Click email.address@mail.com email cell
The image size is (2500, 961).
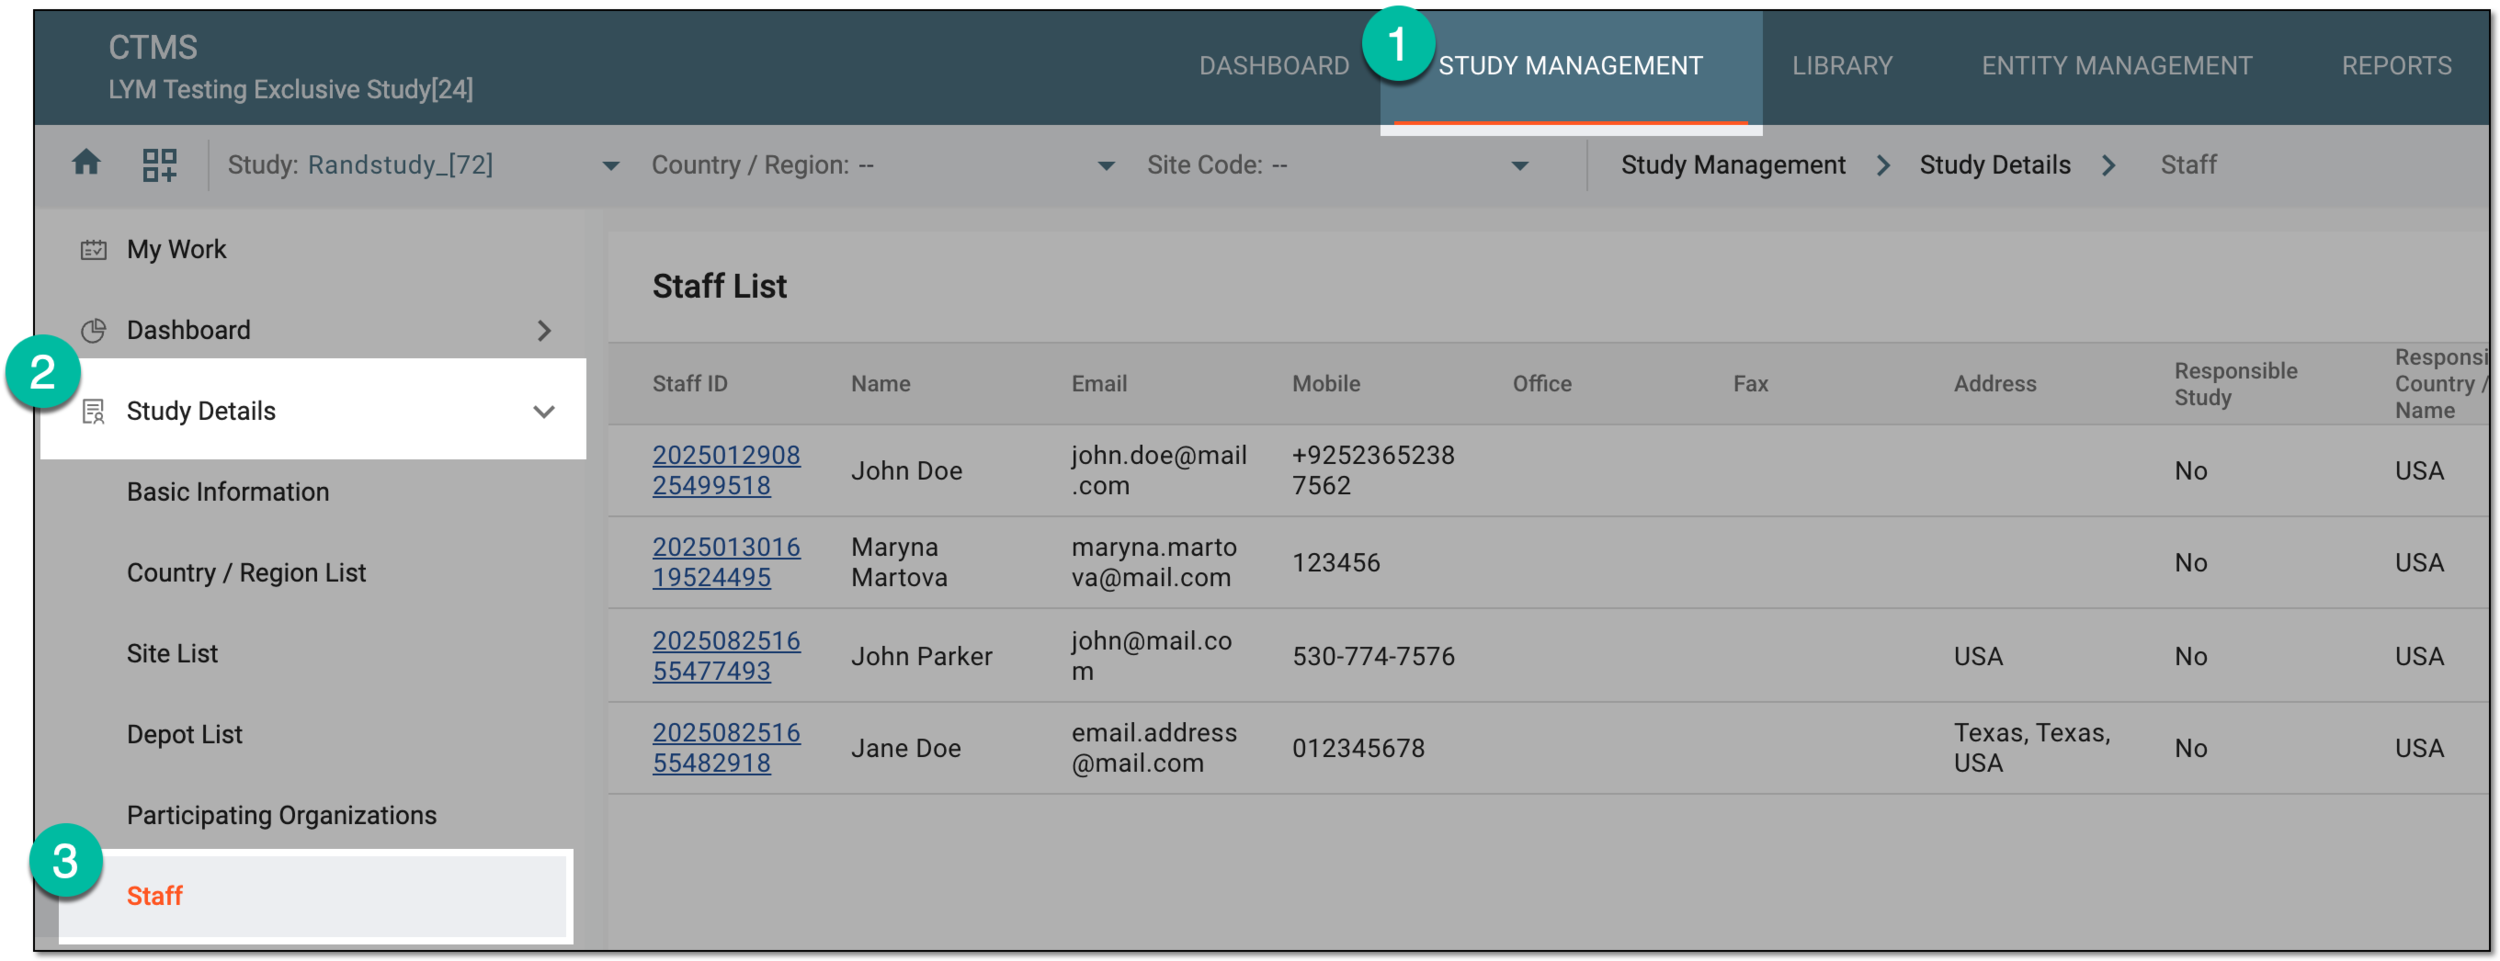pyautogui.click(x=1154, y=748)
